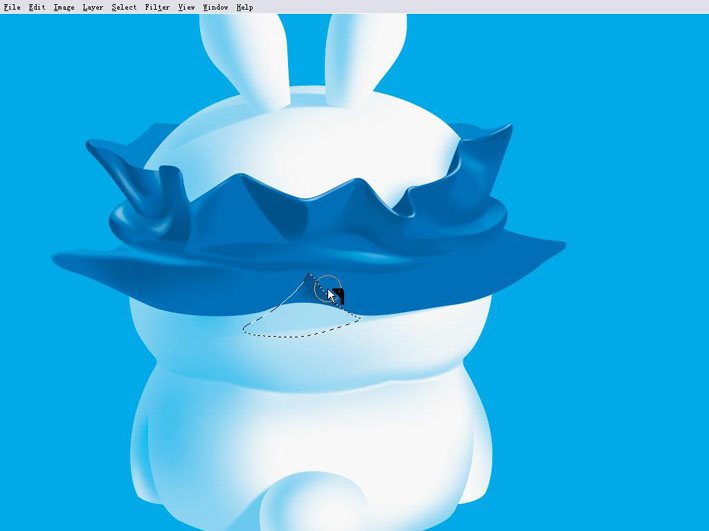This screenshot has height=531, width=709.
Task: Open the Filter menu
Action: pos(157,7)
